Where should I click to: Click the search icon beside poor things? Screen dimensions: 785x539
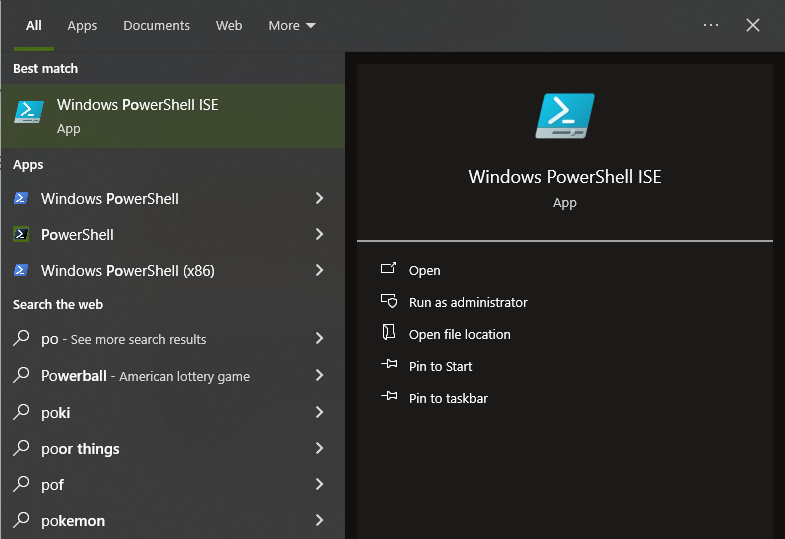point(21,448)
